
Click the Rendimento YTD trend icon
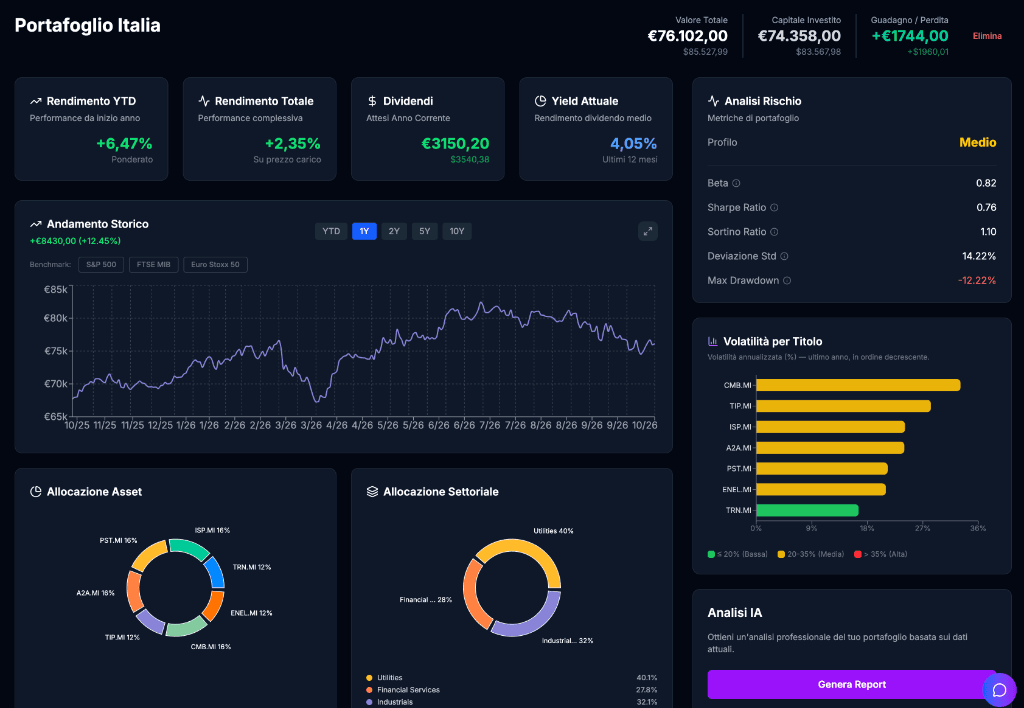tap(35, 101)
